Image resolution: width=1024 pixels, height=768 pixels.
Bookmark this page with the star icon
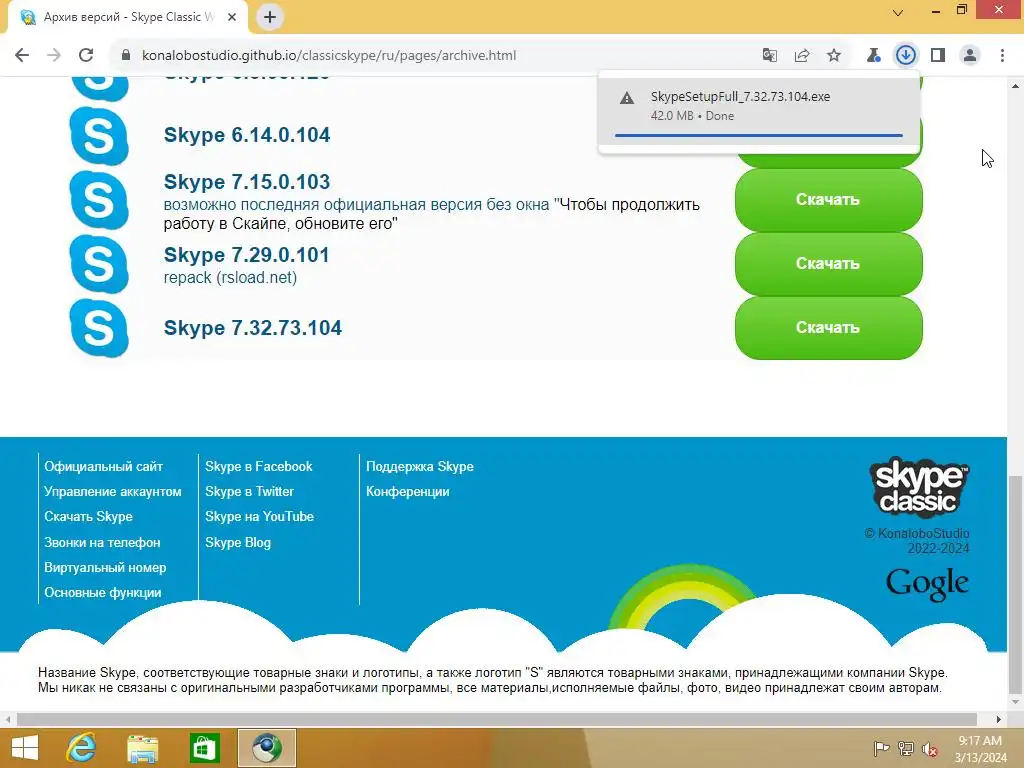834,56
